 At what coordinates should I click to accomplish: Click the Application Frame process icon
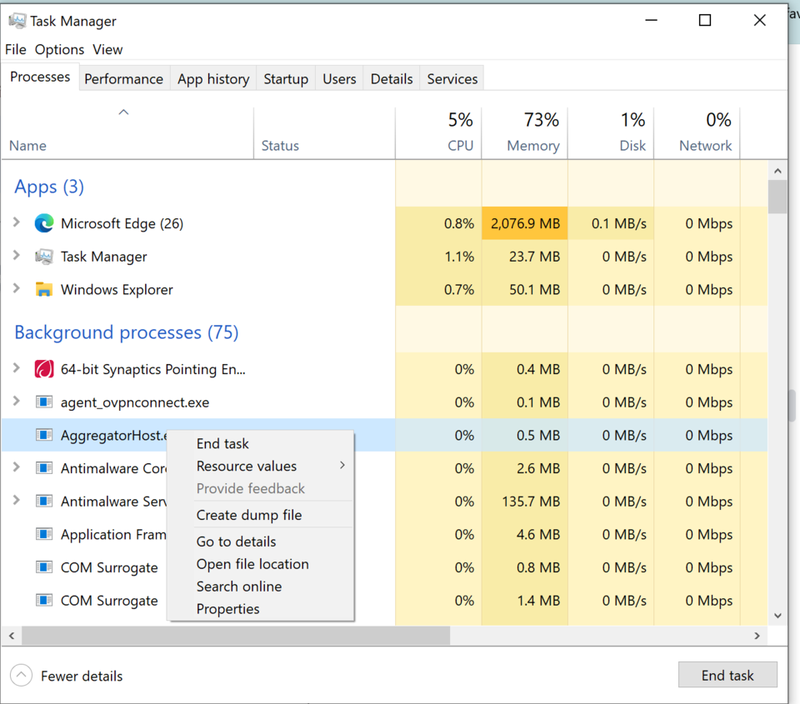click(x=44, y=535)
